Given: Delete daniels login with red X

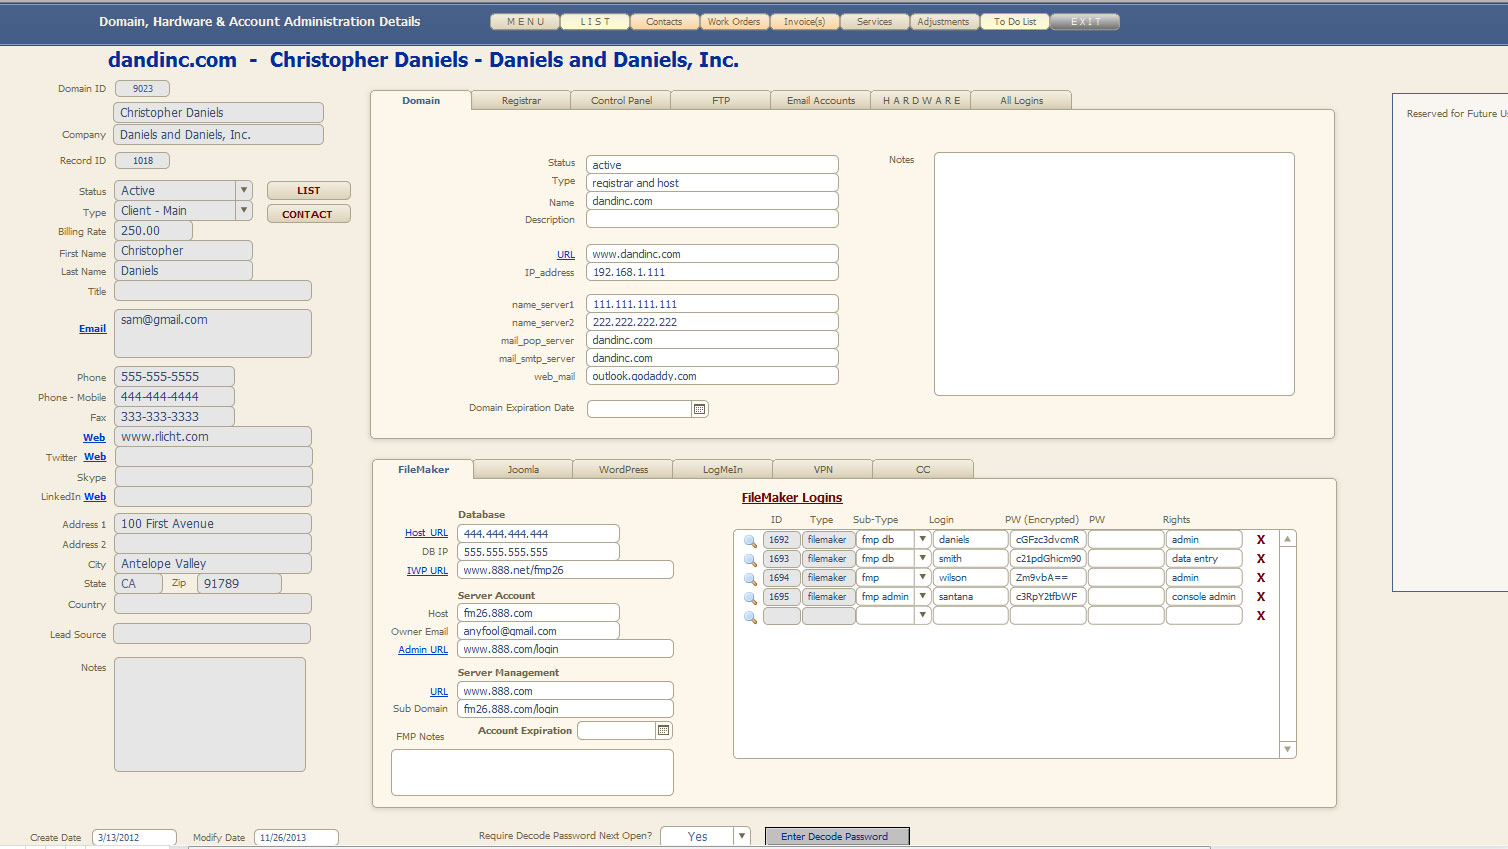Looking at the screenshot, I should (x=1261, y=540).
